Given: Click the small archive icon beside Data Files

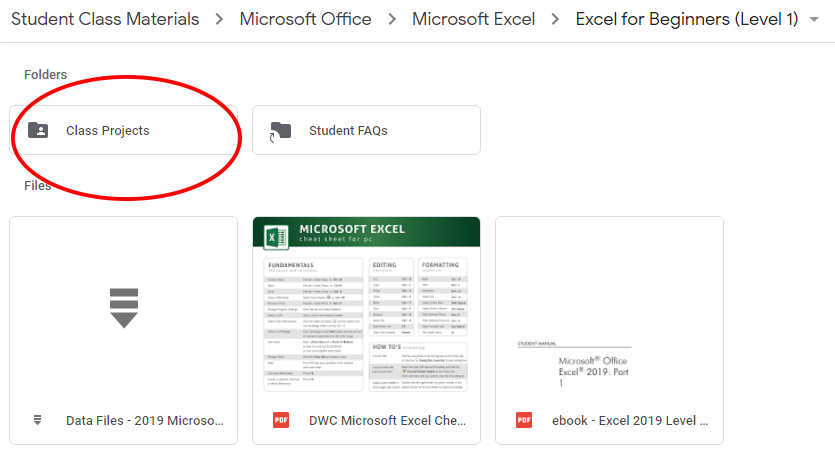Looking at the screenshot, I should click(x=38, y=421).
